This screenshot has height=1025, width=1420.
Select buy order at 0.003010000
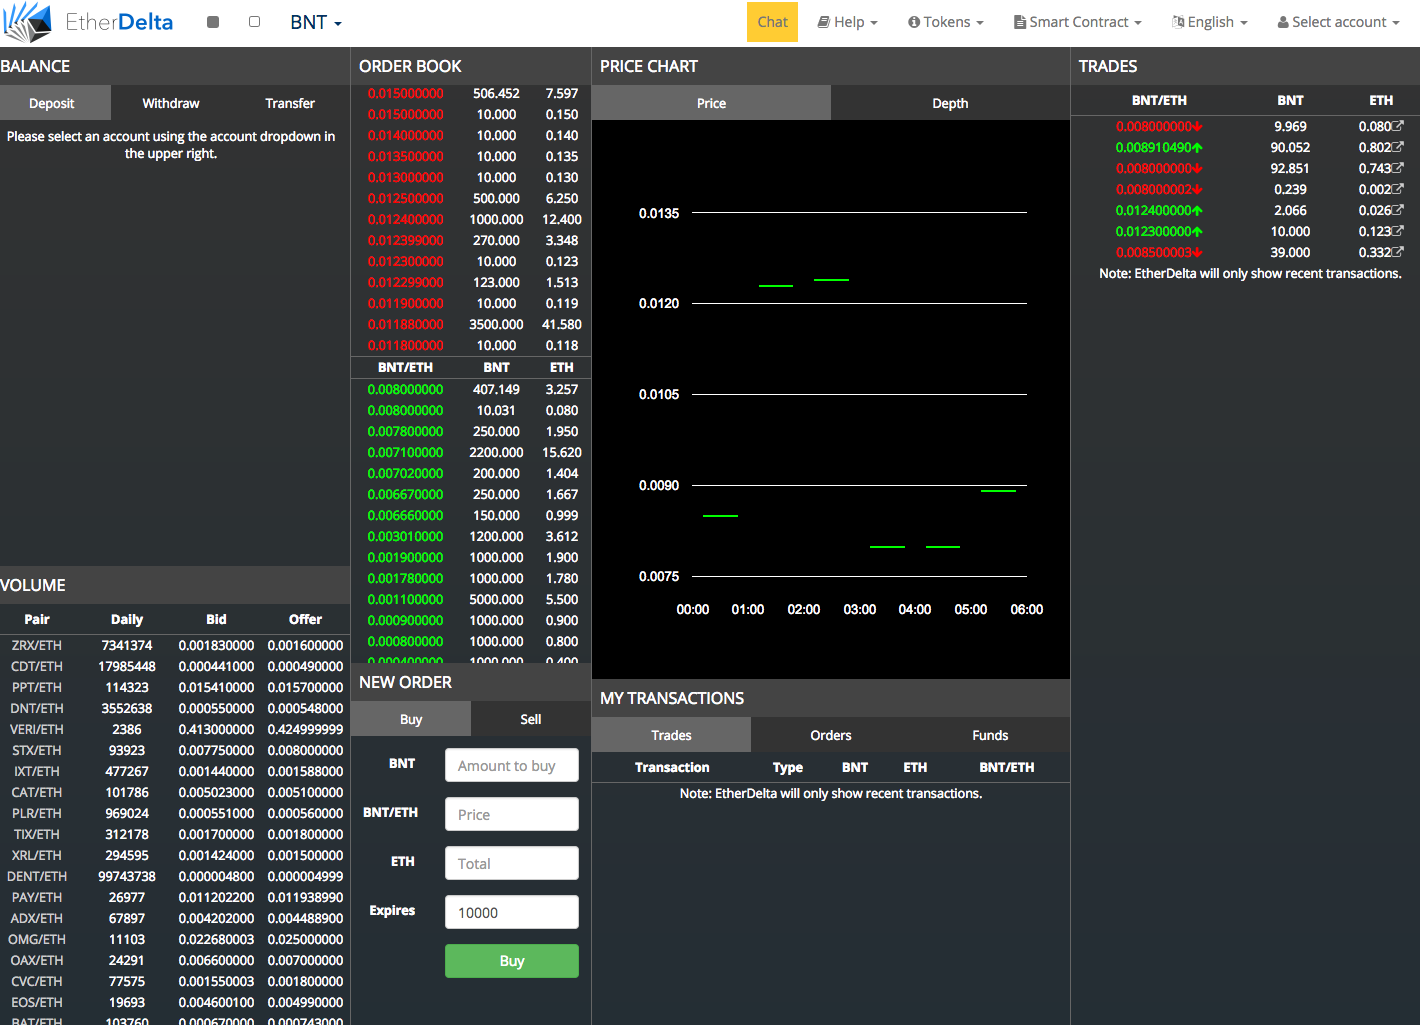(471, 536)
